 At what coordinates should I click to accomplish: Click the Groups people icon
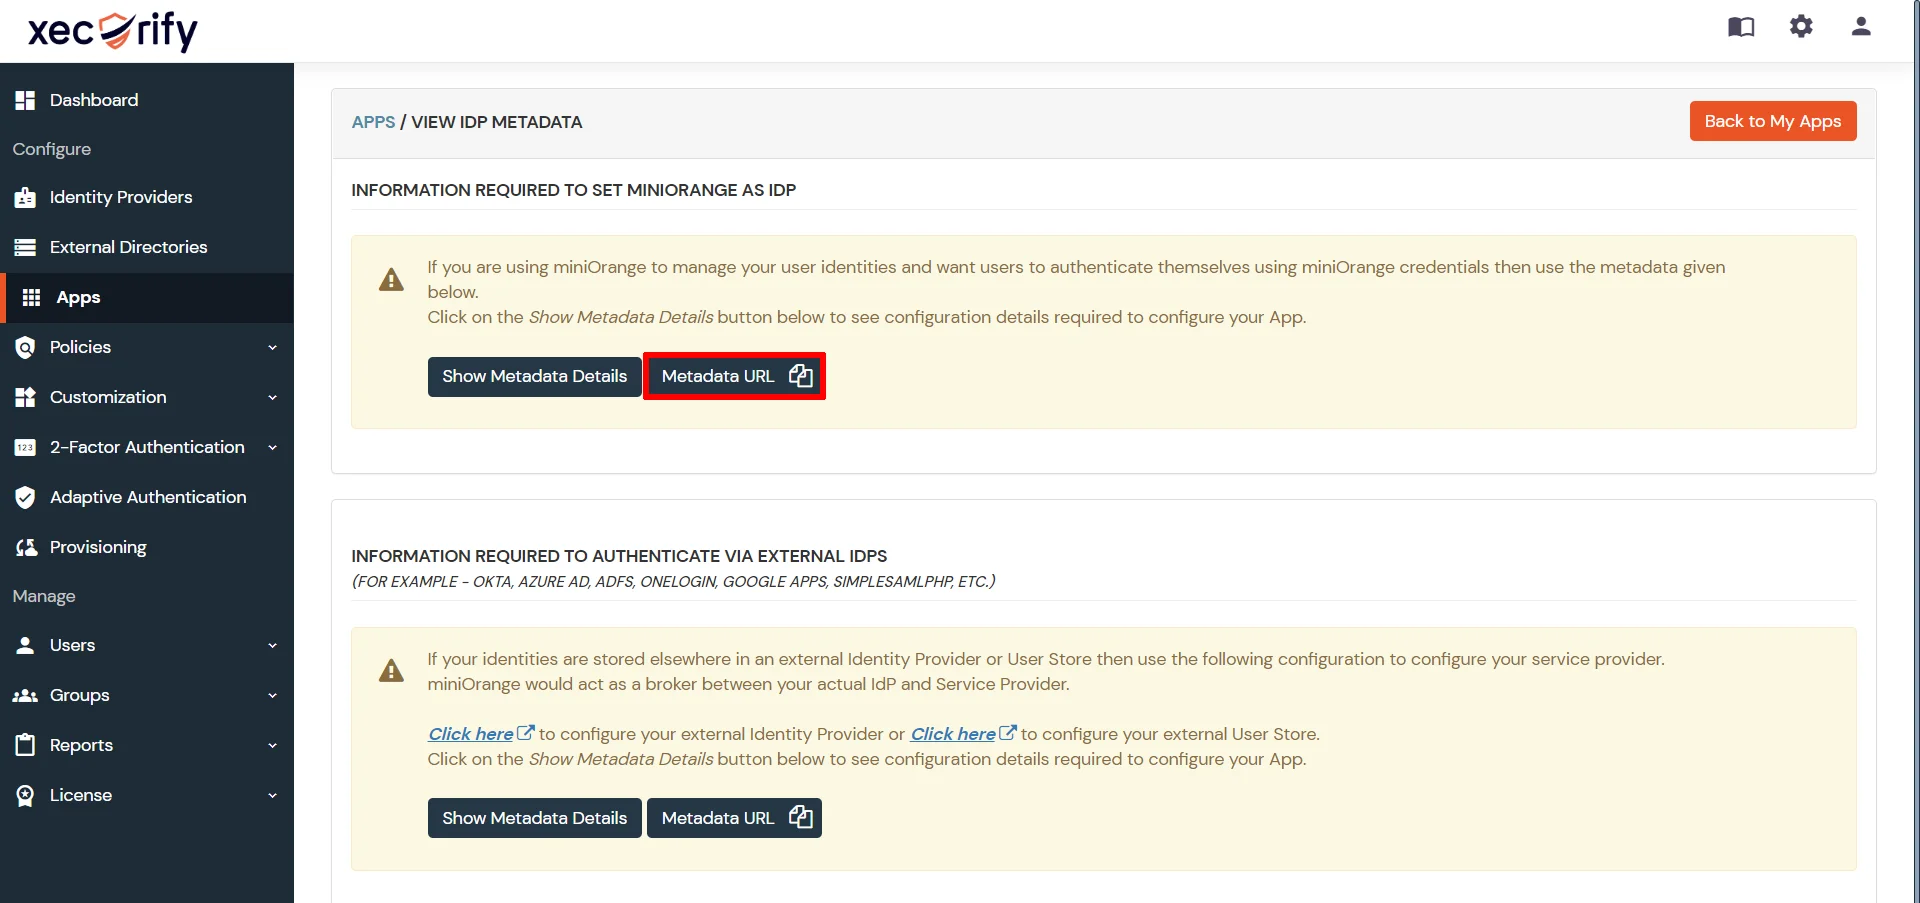[25, 695]
